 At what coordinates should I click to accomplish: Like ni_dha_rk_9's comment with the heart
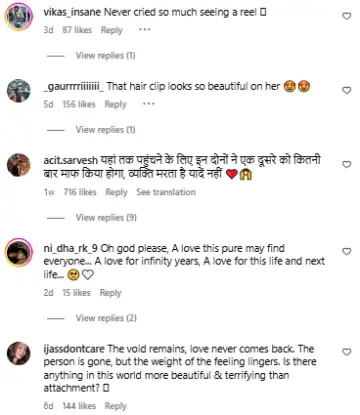(347, 252)
